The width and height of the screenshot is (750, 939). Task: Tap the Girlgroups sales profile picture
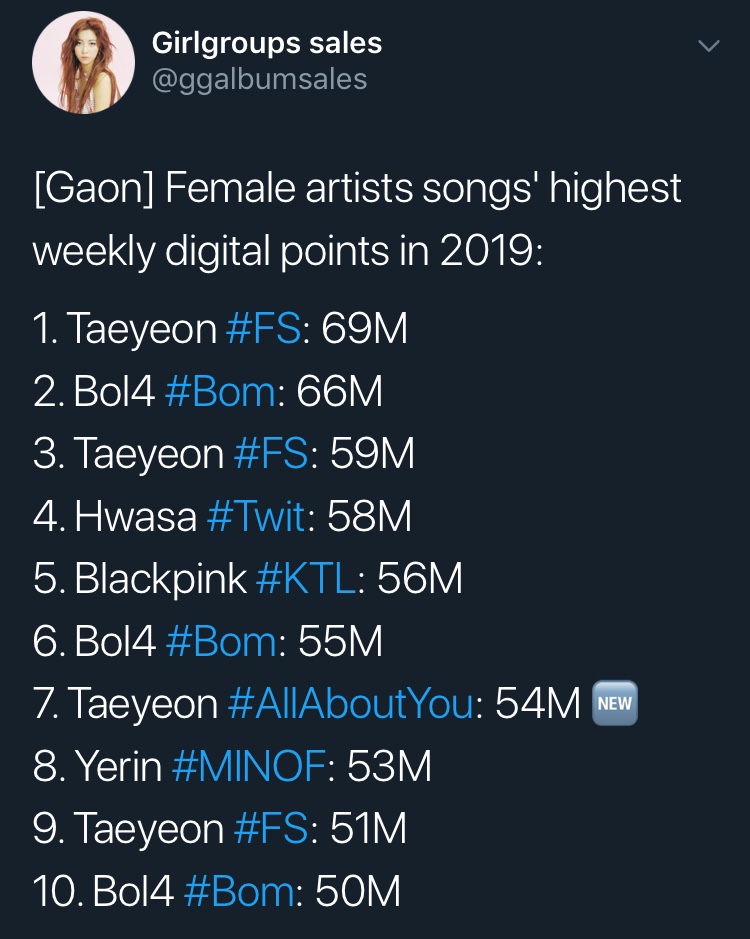tap(83, 63)
